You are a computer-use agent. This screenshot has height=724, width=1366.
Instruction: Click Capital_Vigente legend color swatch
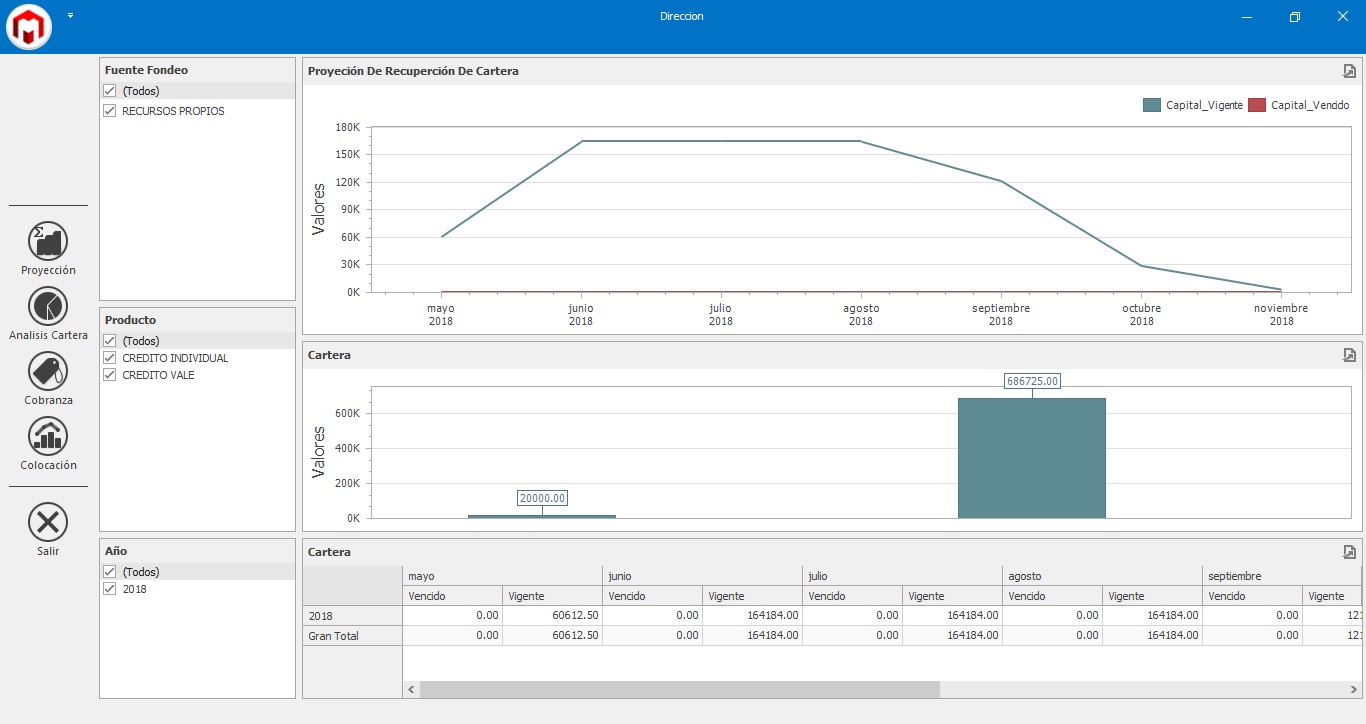click(x=1152, y=105)
